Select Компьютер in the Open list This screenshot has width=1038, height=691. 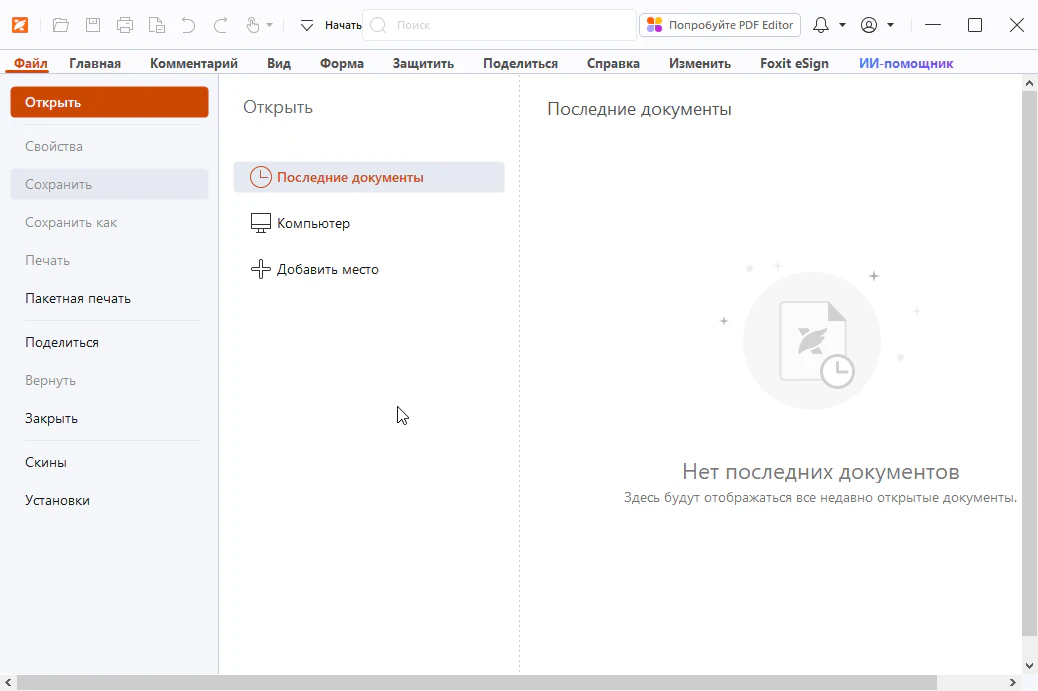[x=313, y=223]
